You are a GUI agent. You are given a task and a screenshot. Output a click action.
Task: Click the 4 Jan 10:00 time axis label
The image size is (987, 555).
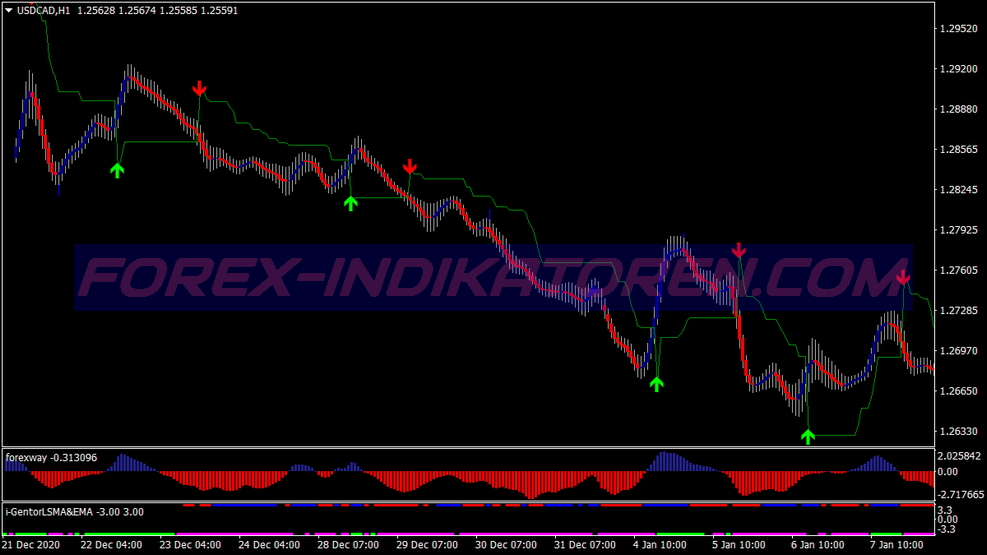coord(660,545)
